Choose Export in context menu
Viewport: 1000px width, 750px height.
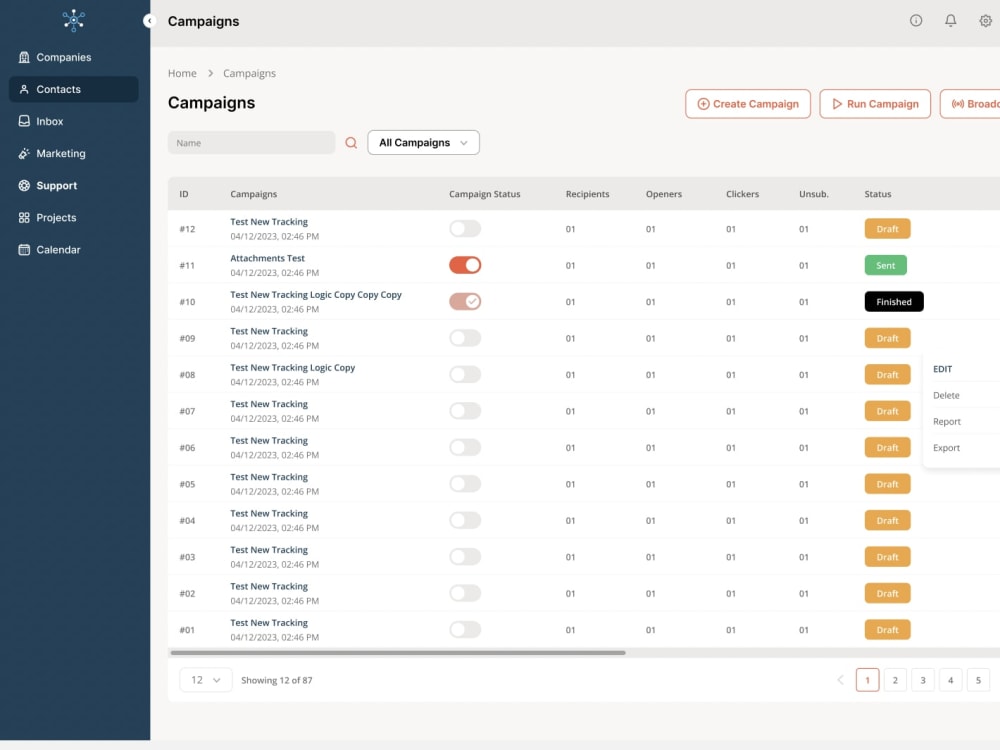(946, 448)
